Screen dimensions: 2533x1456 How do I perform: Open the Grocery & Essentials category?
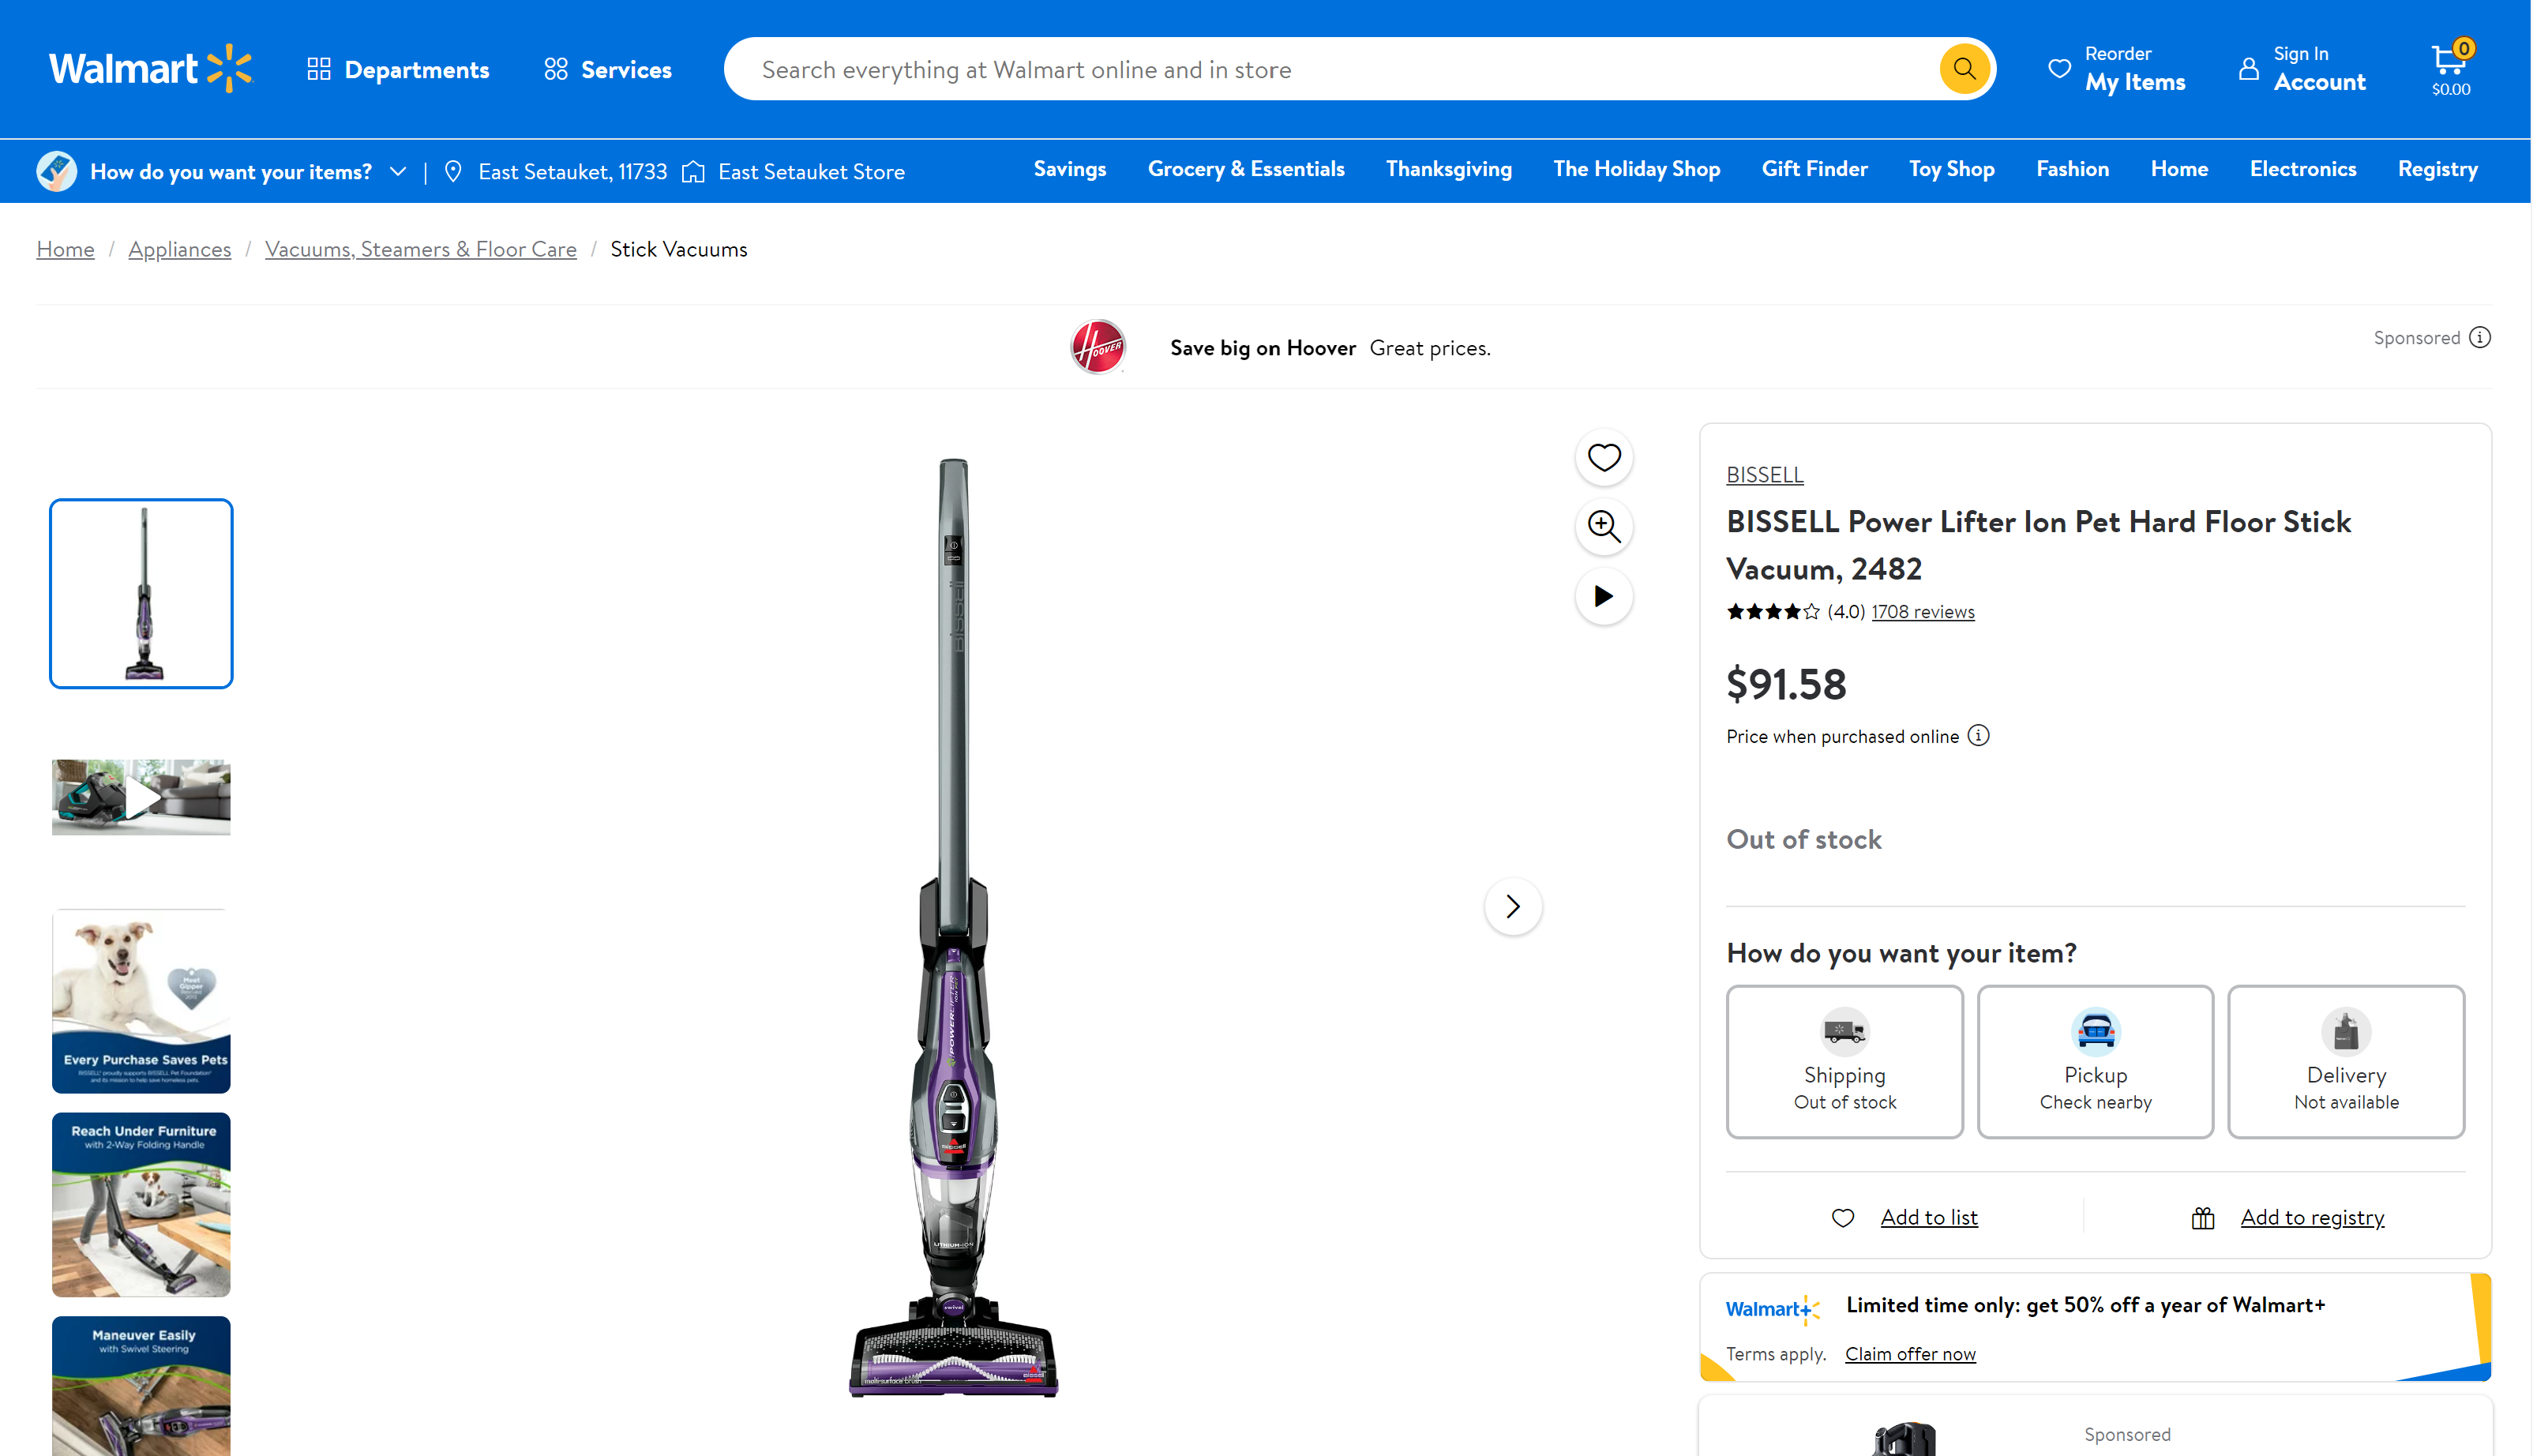click(x=1245, y=169)
